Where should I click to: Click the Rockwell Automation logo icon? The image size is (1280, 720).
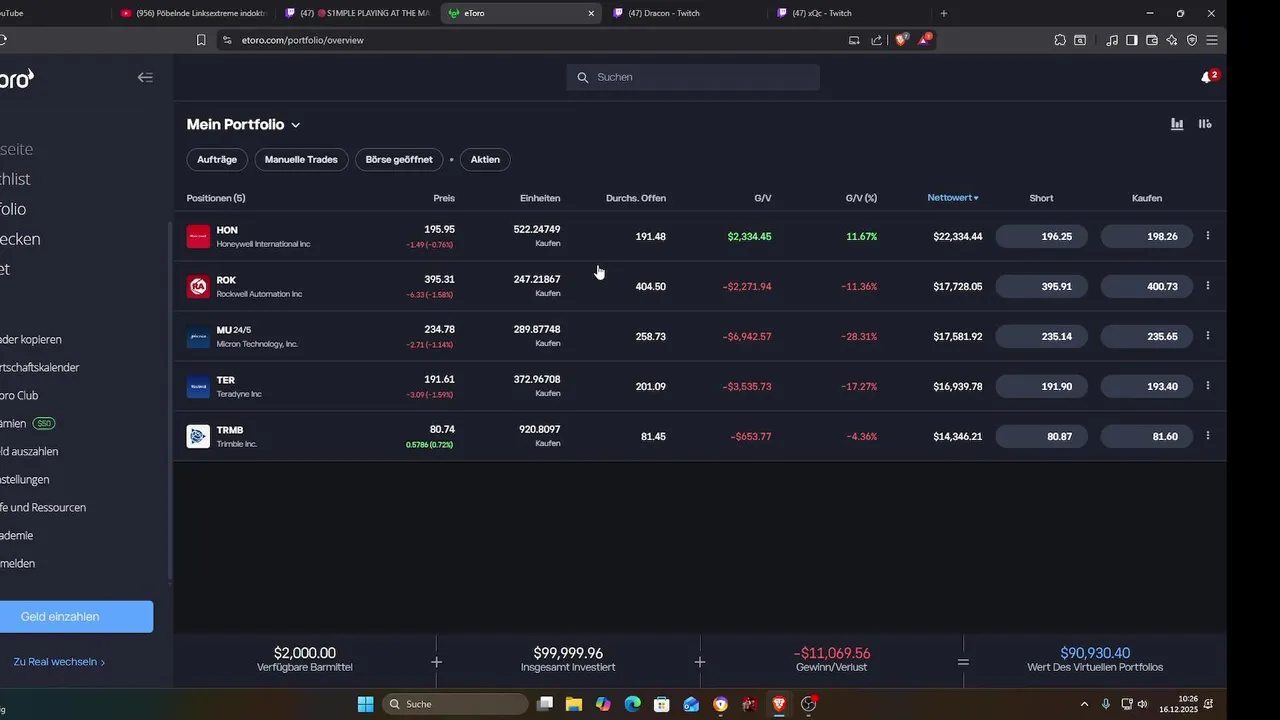pyautogui.click(x=198, y=287)
